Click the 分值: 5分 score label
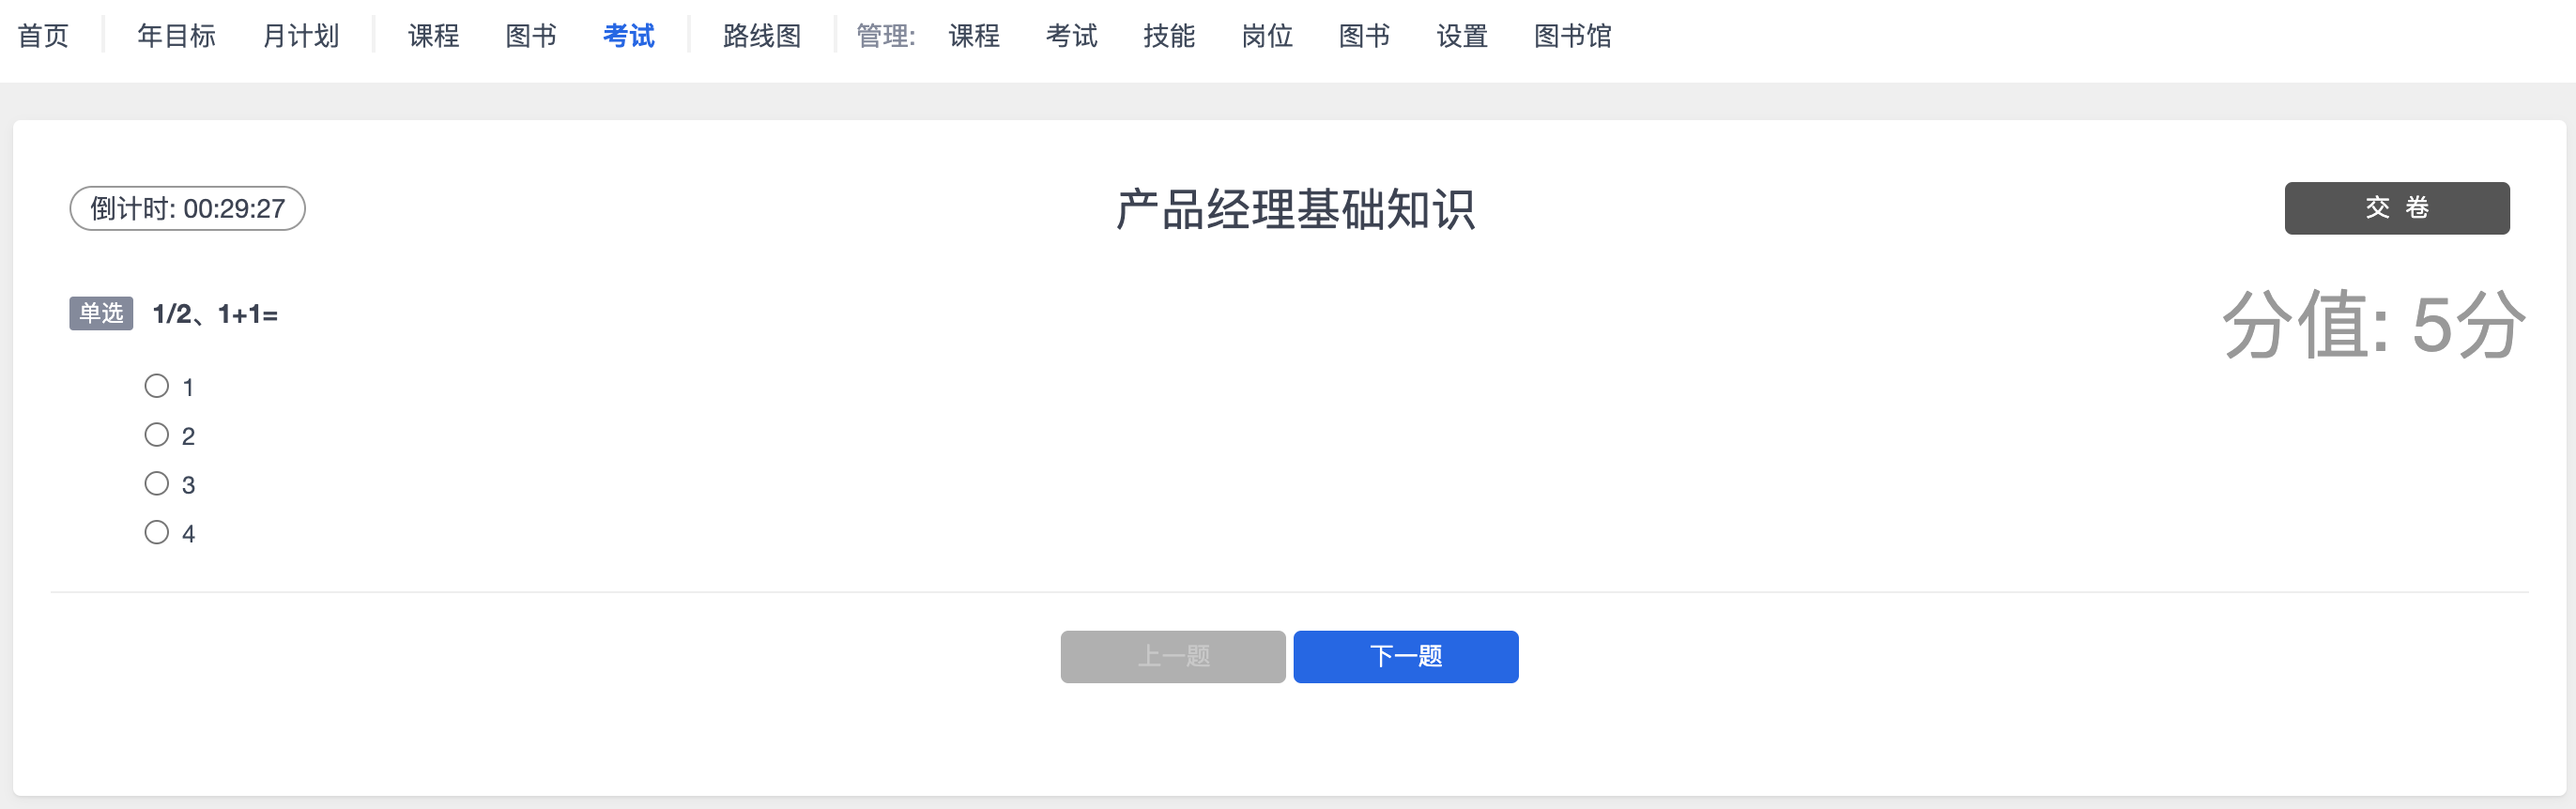This screenshot has height=809, width=2576. (x=2374, y=325)
